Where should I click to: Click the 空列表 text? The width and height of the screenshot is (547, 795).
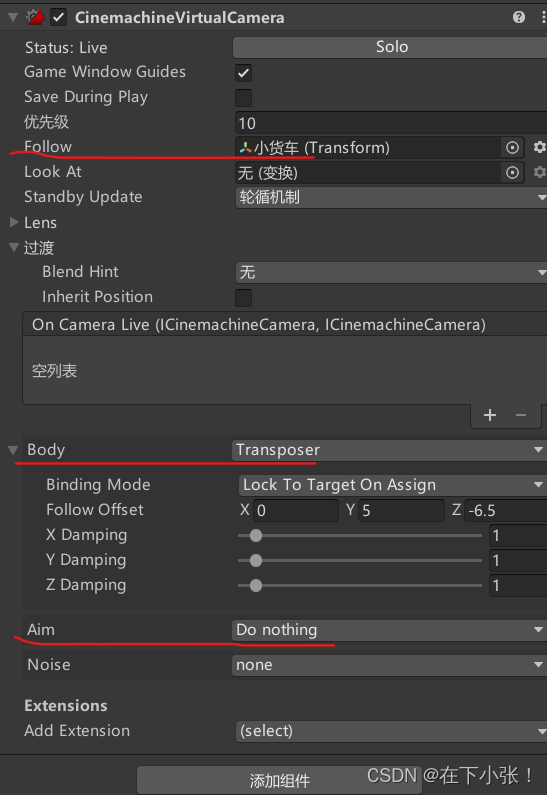54,371
